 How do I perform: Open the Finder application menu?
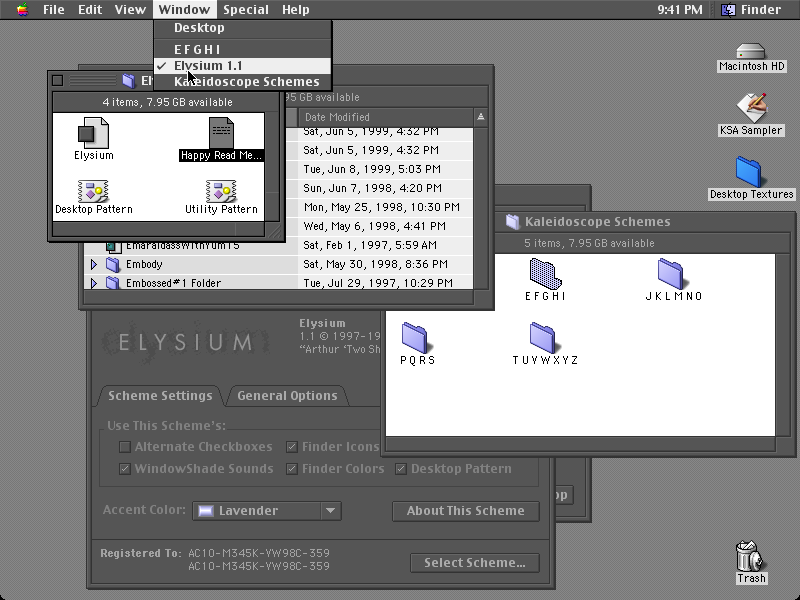click(751, 10)
